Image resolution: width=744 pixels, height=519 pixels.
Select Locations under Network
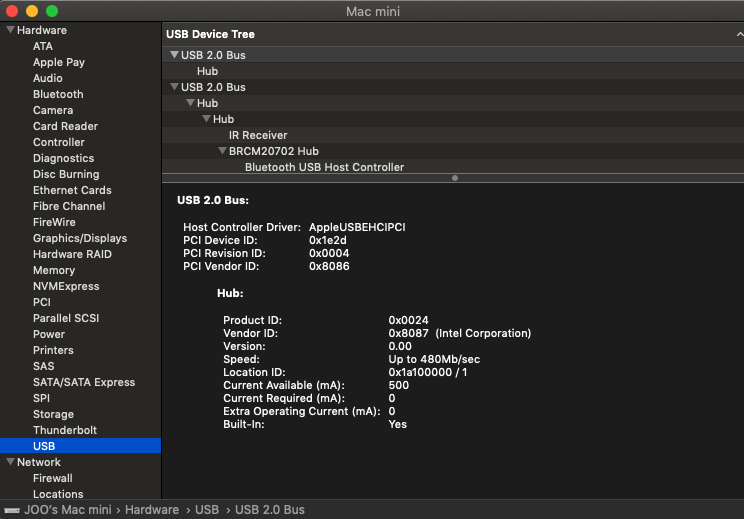[58, 494]
